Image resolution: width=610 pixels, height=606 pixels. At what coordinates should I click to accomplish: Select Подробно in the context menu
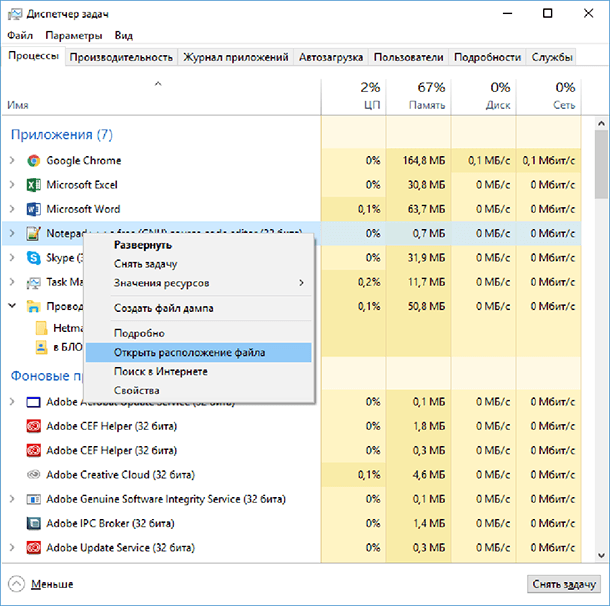point(198,333)
